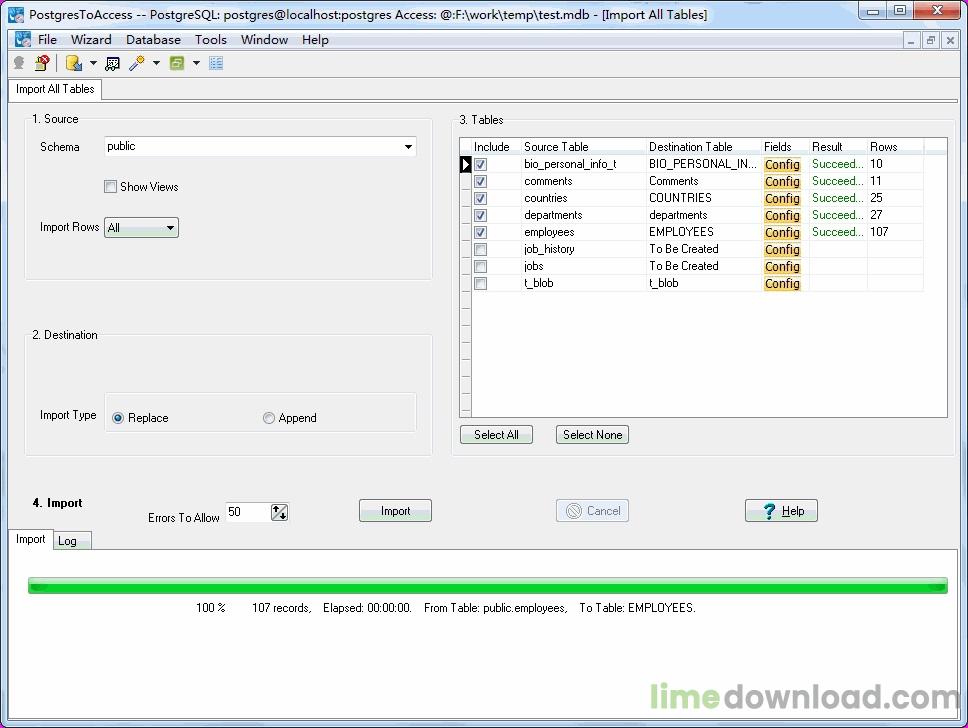Screen dimensions: 968x728
Task: Click the blue checklist toolbar icon
Action: [216, 63]
